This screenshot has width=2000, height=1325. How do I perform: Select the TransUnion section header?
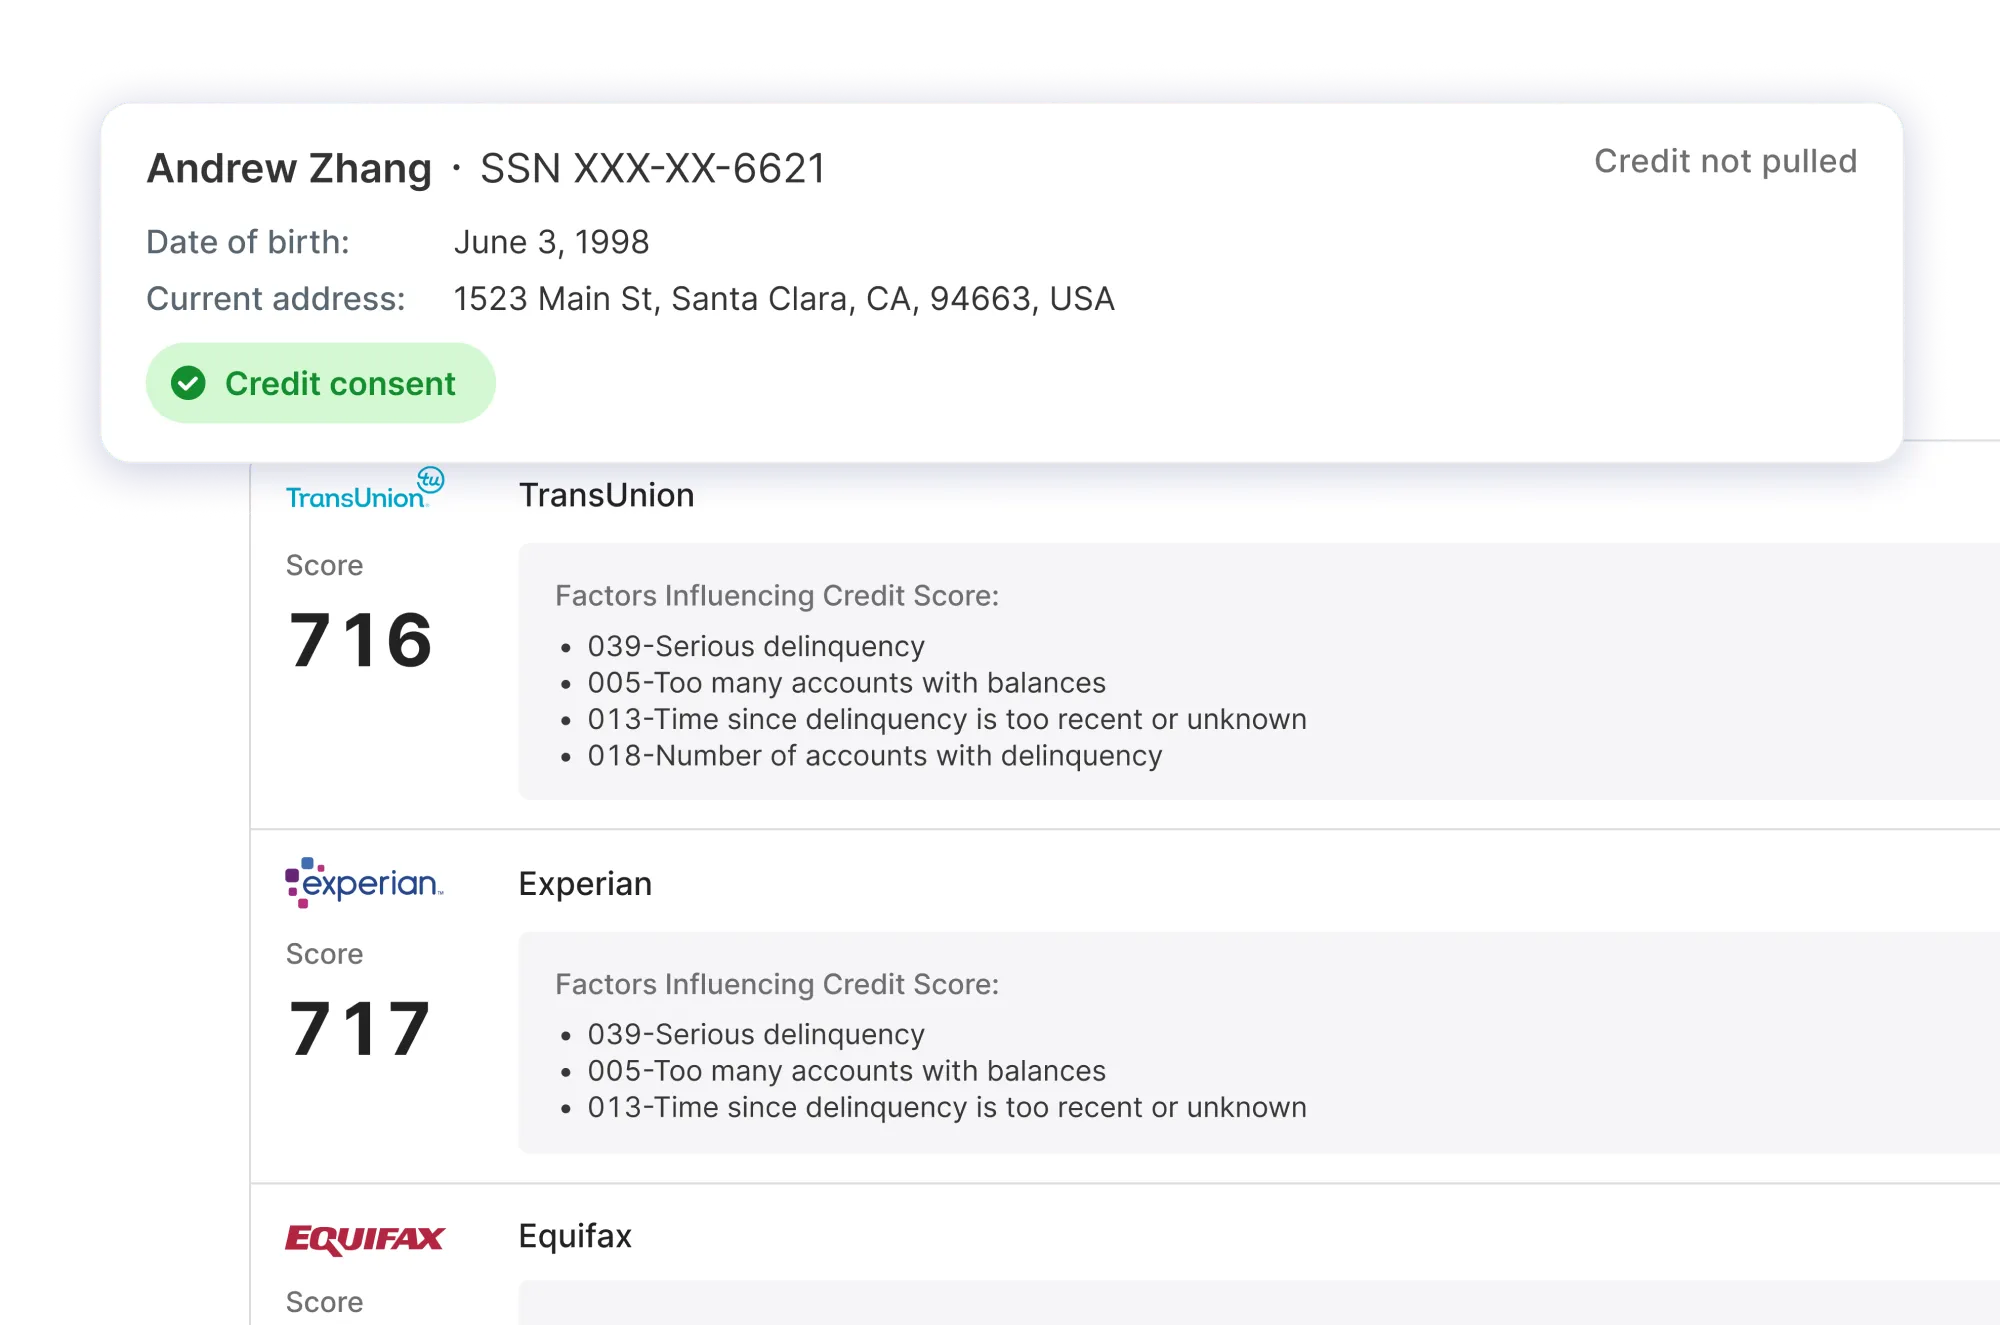(605, 494)
